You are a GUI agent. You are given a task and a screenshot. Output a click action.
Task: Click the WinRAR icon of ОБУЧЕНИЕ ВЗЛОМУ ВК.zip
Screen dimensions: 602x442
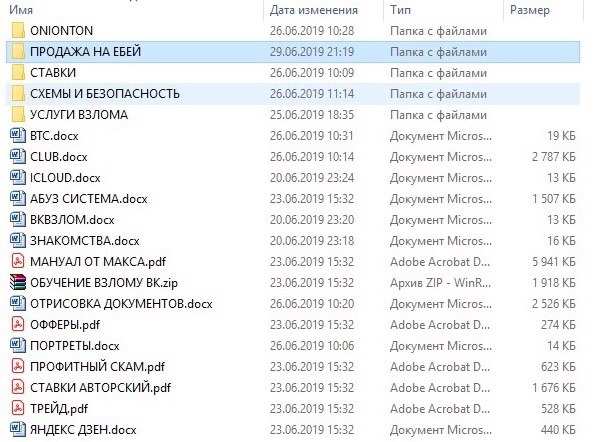(x=18, y=282)
